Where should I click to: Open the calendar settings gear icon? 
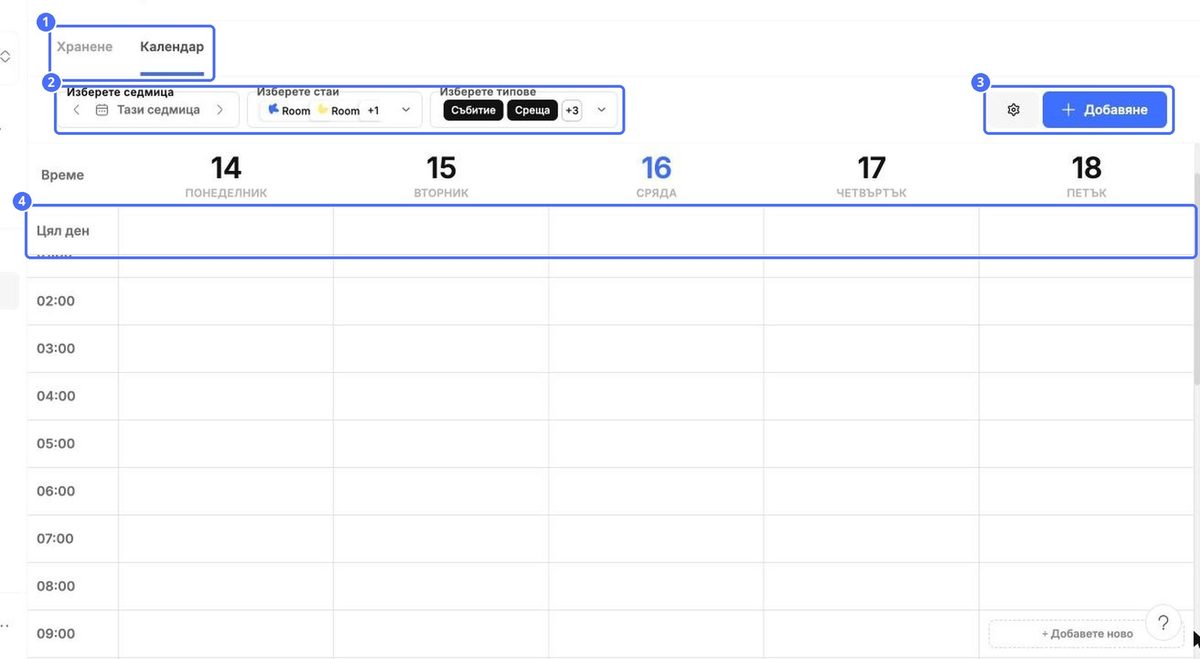pos(1013,110)
